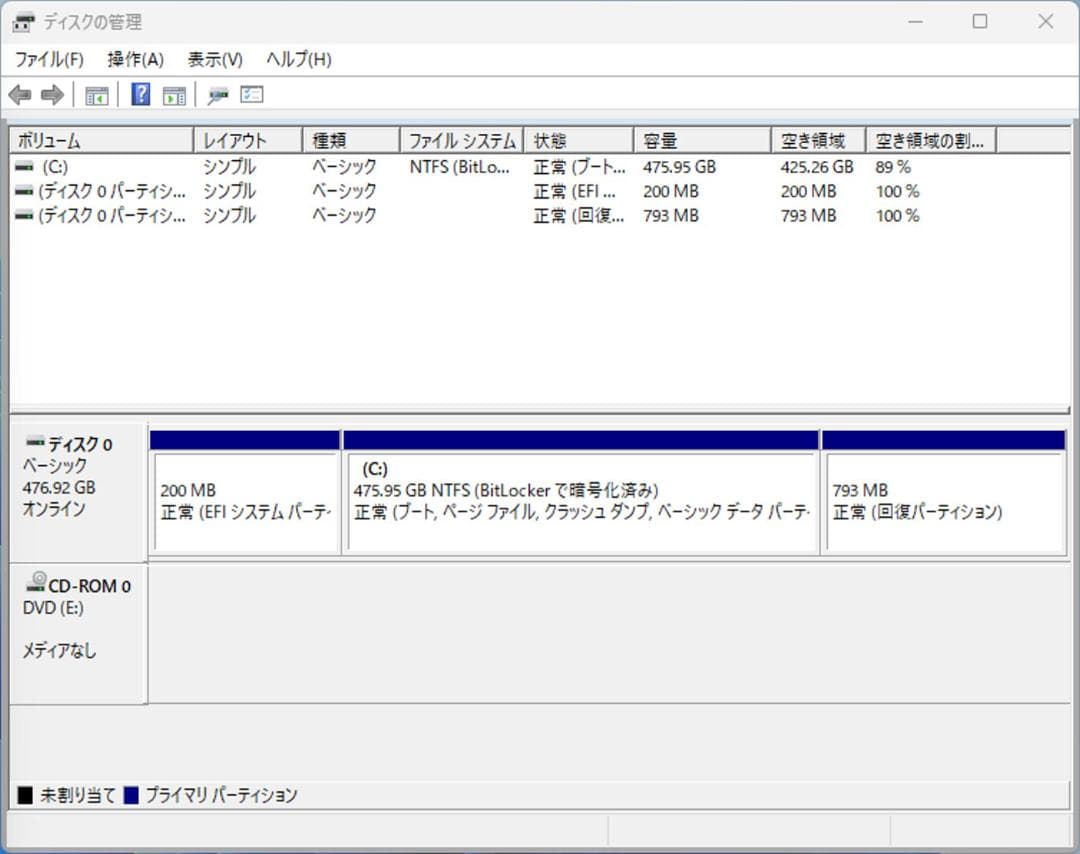The height and width of the screenshot is (854, 1080).
Task: Toggle the console tree visibility icon
Action: click(96, 94)
